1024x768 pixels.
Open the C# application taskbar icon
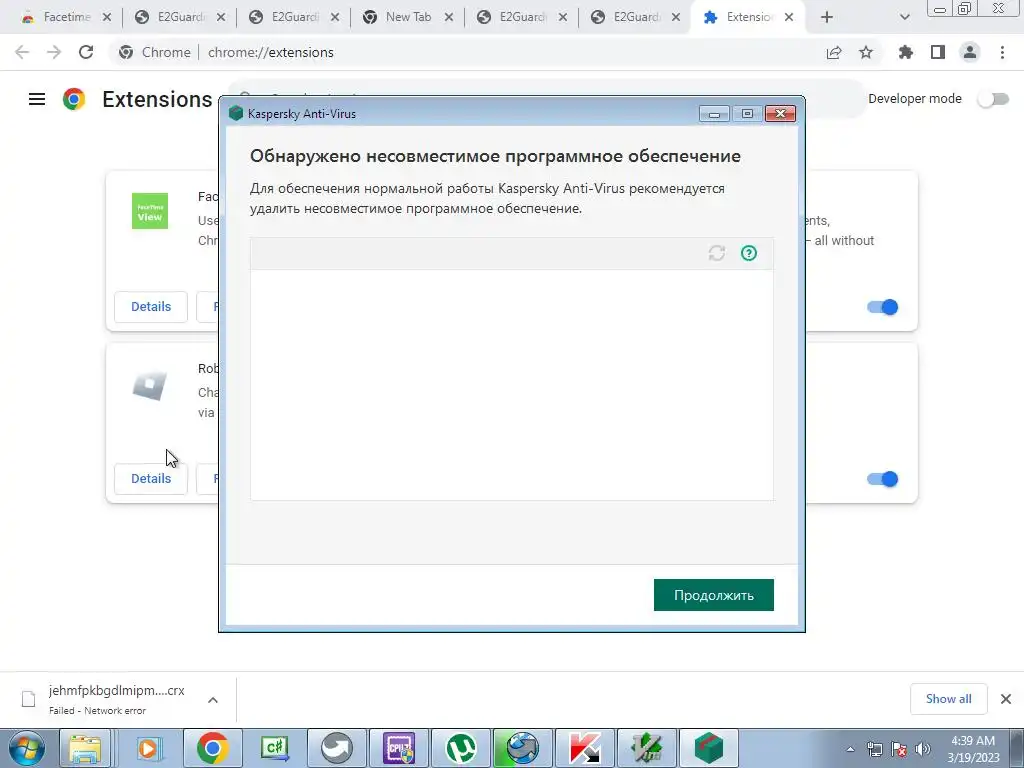pos(274,748)
